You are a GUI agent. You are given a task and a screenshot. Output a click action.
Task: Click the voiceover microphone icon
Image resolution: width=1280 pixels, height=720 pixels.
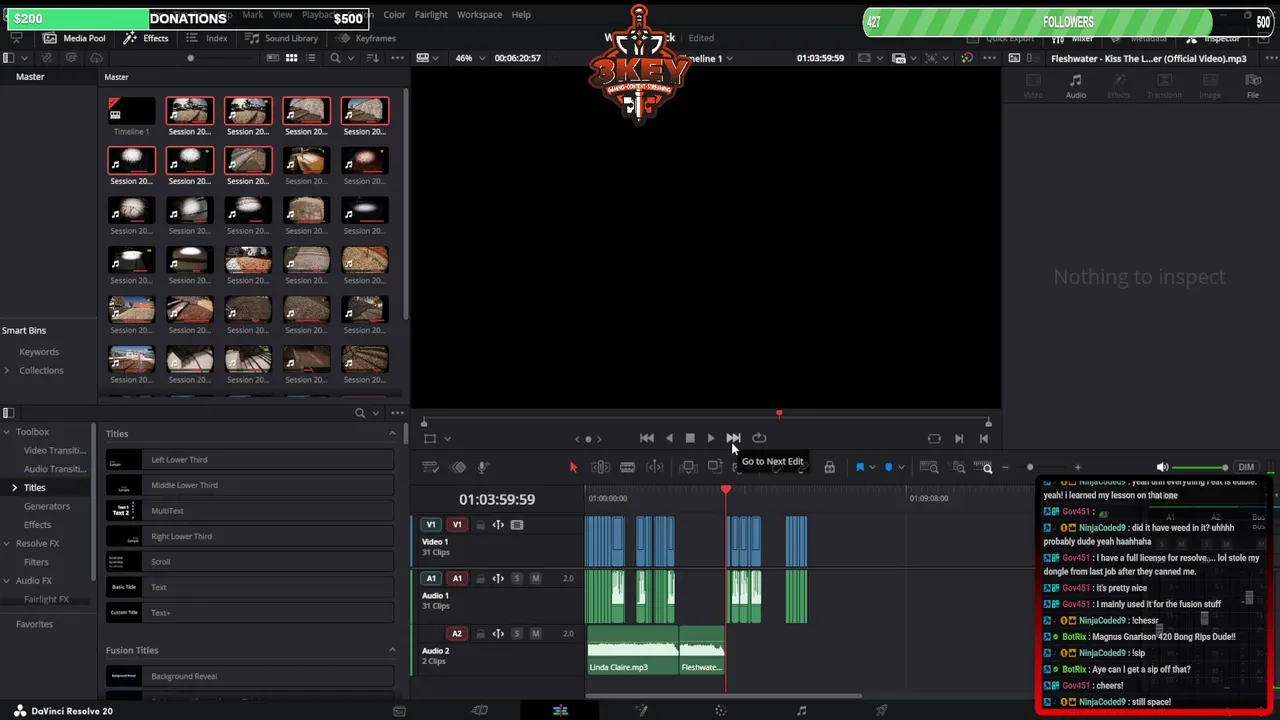[483, 467]
